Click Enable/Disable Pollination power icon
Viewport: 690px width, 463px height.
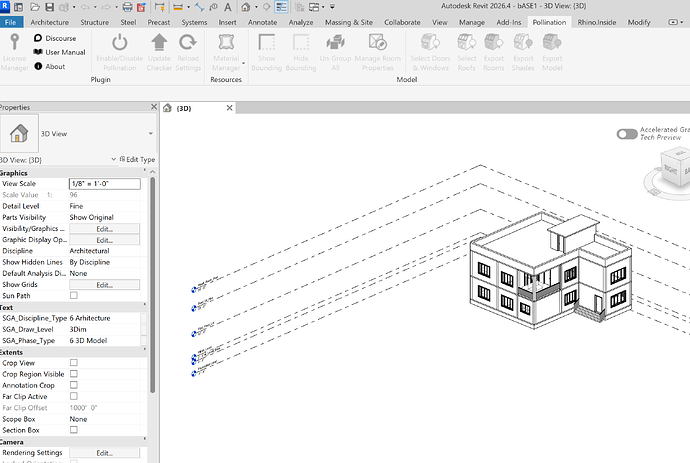120,43
